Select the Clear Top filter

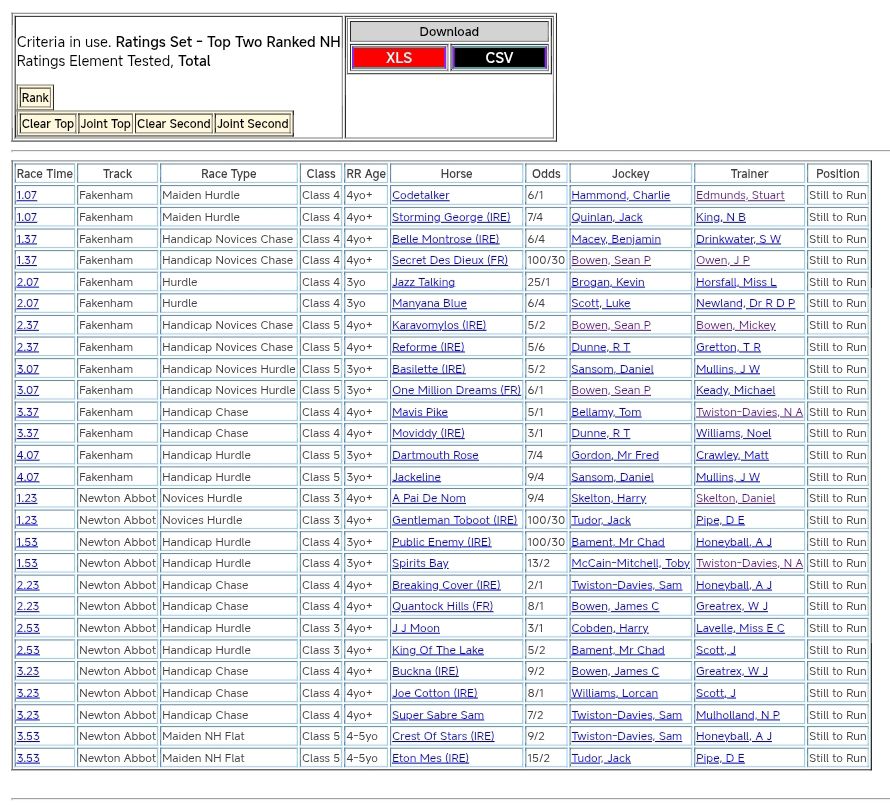point(47,124)
